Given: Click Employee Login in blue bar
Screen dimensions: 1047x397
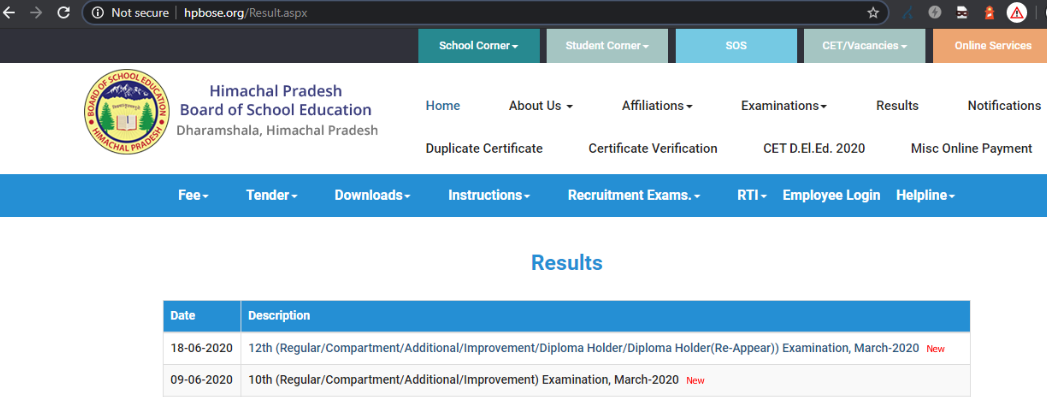Looking at the screenshot, I should pos(831,195).
